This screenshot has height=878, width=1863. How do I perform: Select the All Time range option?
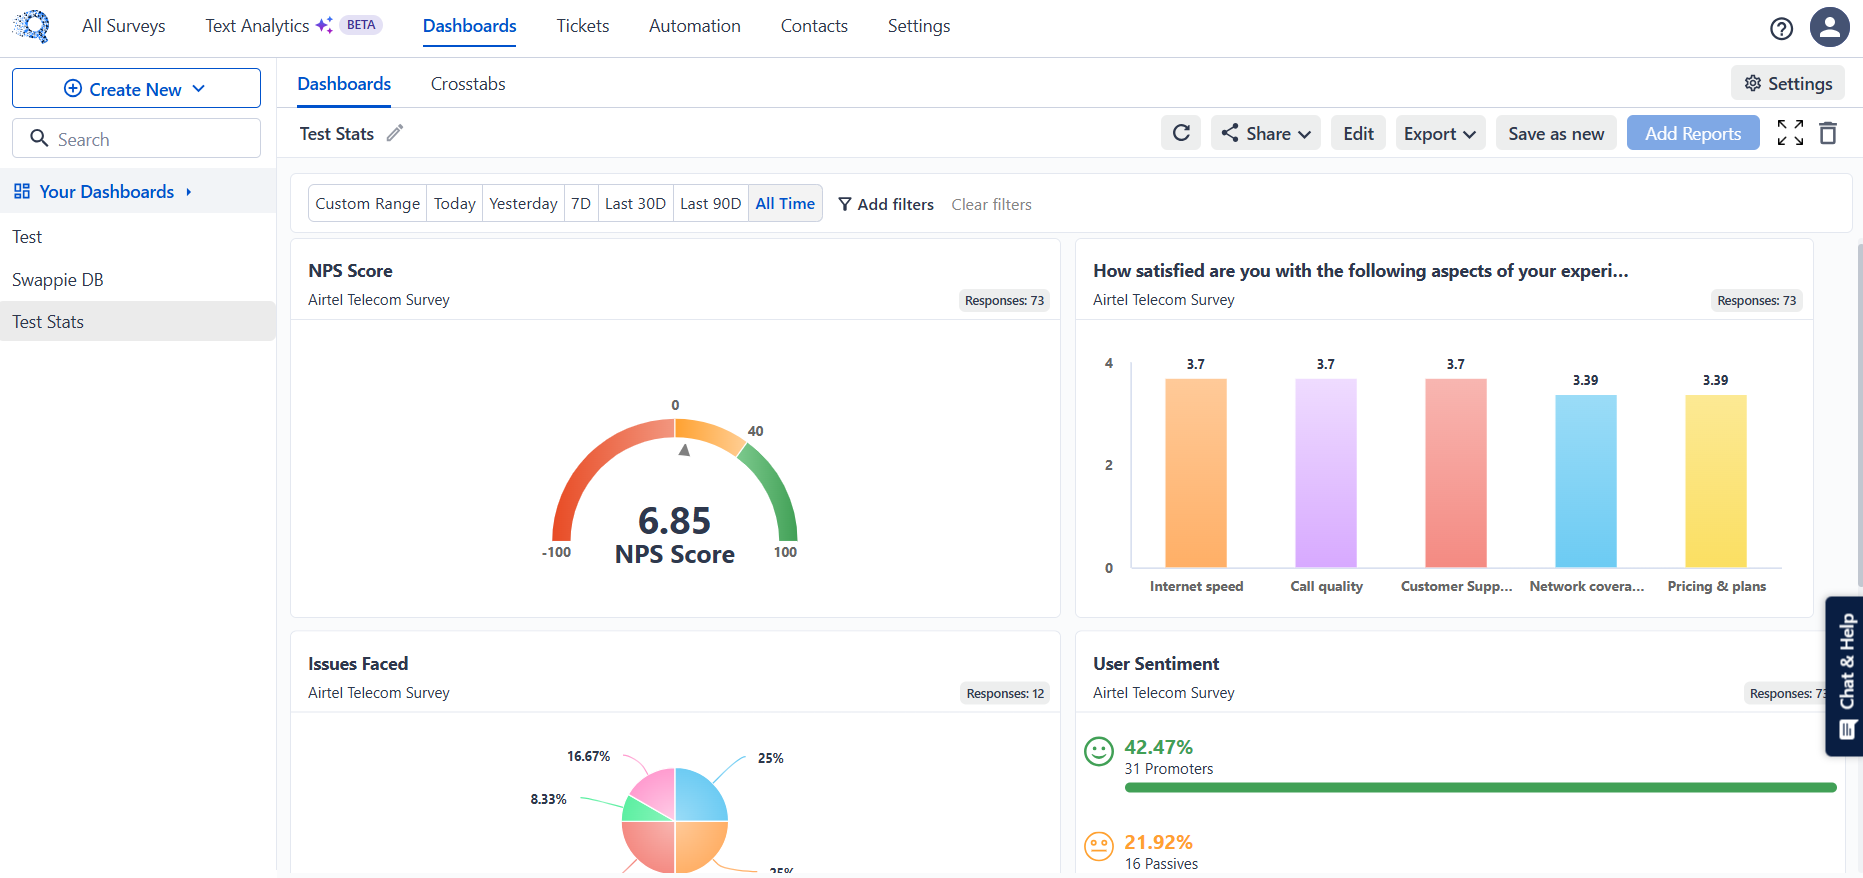point(785,204)
